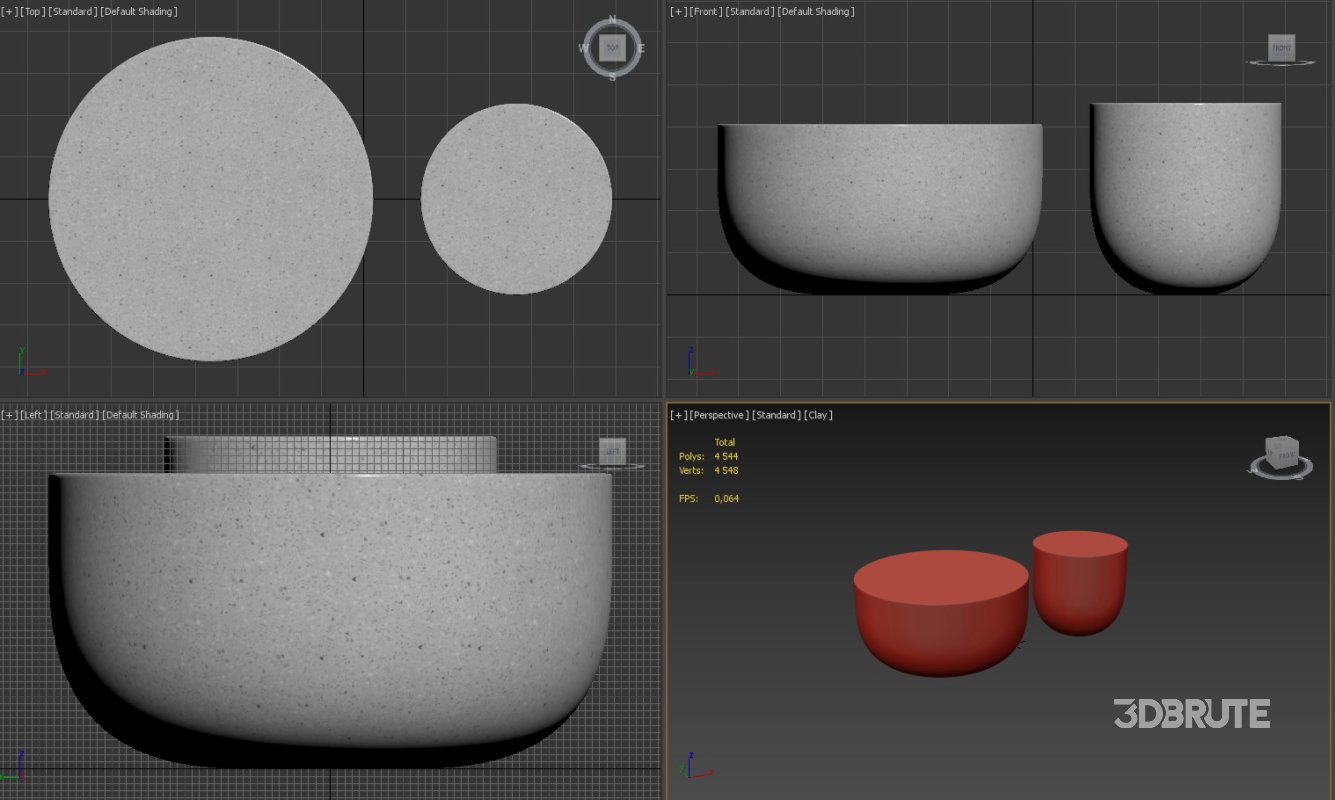Open the [+] menu in the Top viewport
The height and width of the screenshot is (800, 1335).
click(x=9, y=12)
